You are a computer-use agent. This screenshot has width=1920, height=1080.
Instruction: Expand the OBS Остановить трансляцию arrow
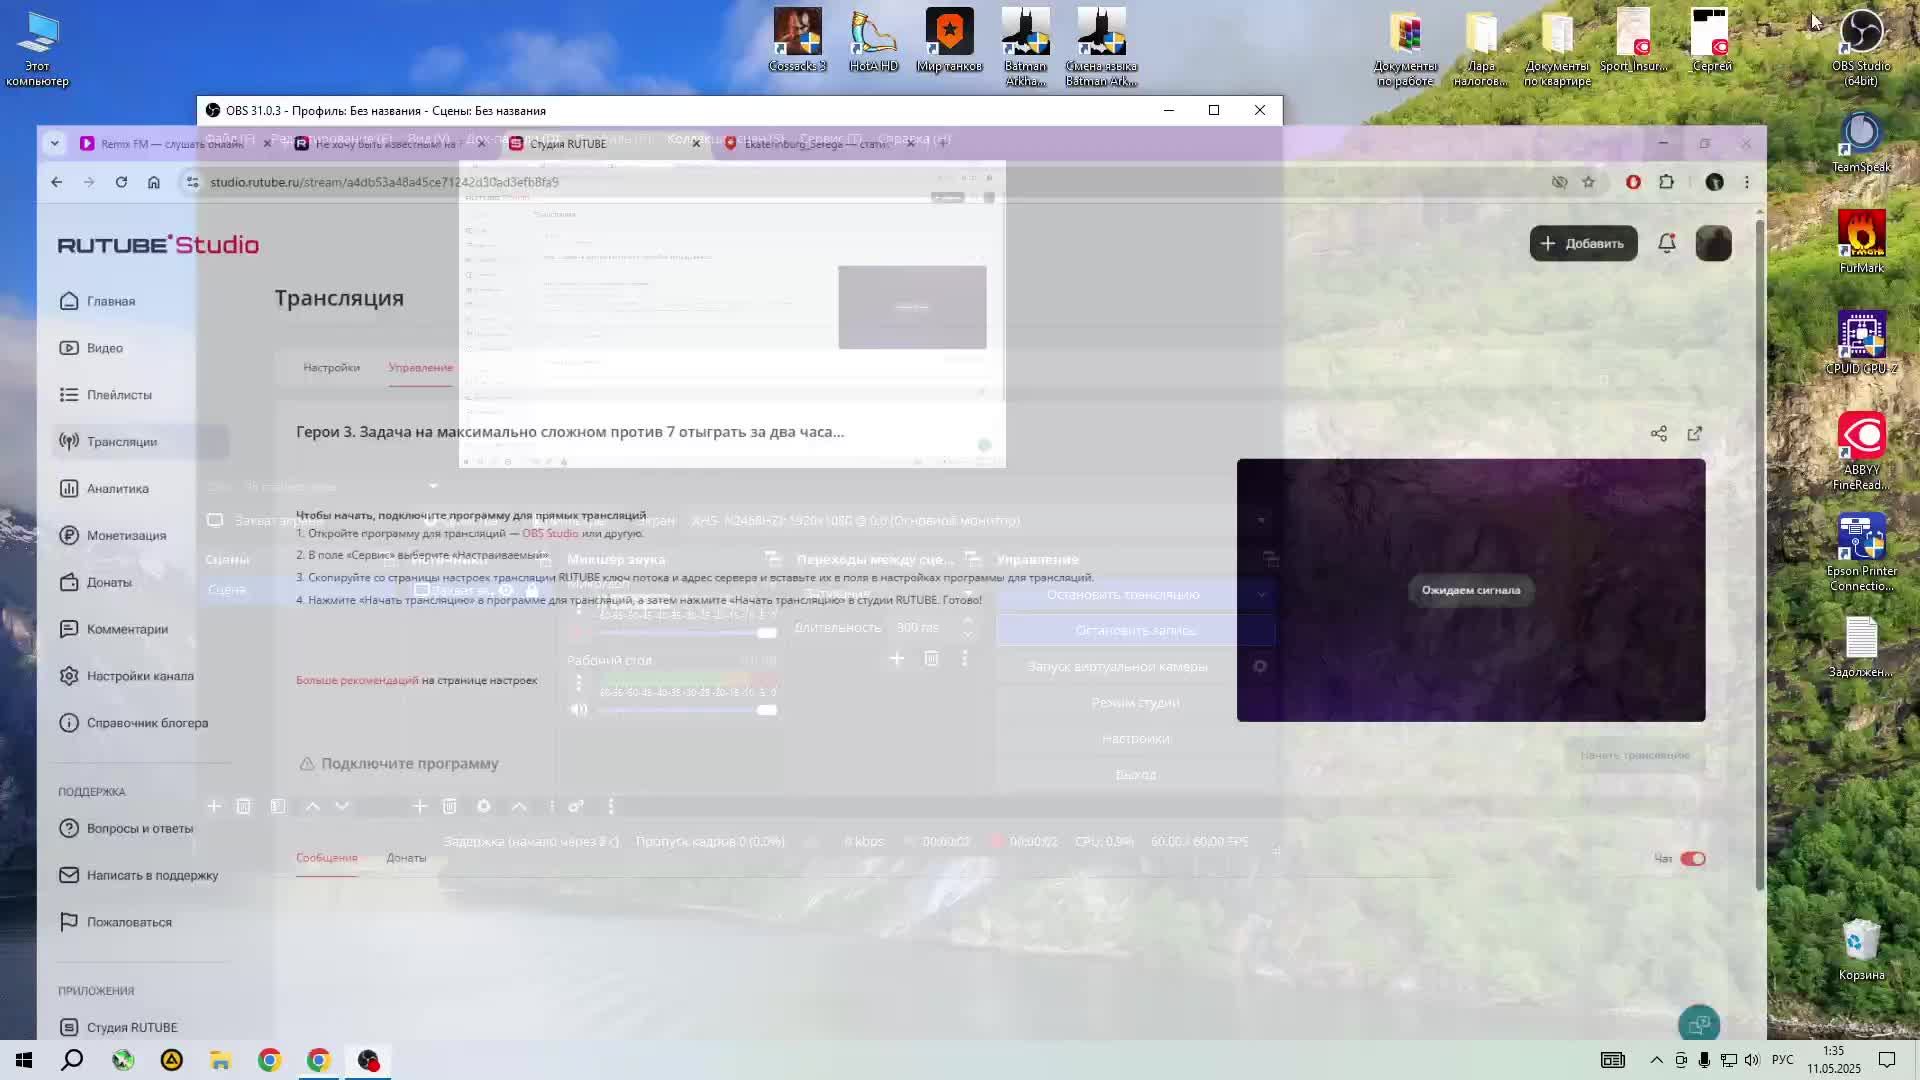1261,594
